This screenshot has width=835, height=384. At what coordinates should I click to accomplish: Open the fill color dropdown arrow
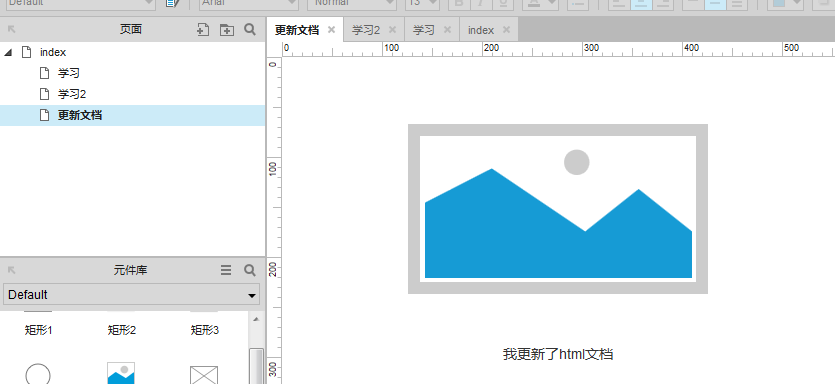coord(796,3)
